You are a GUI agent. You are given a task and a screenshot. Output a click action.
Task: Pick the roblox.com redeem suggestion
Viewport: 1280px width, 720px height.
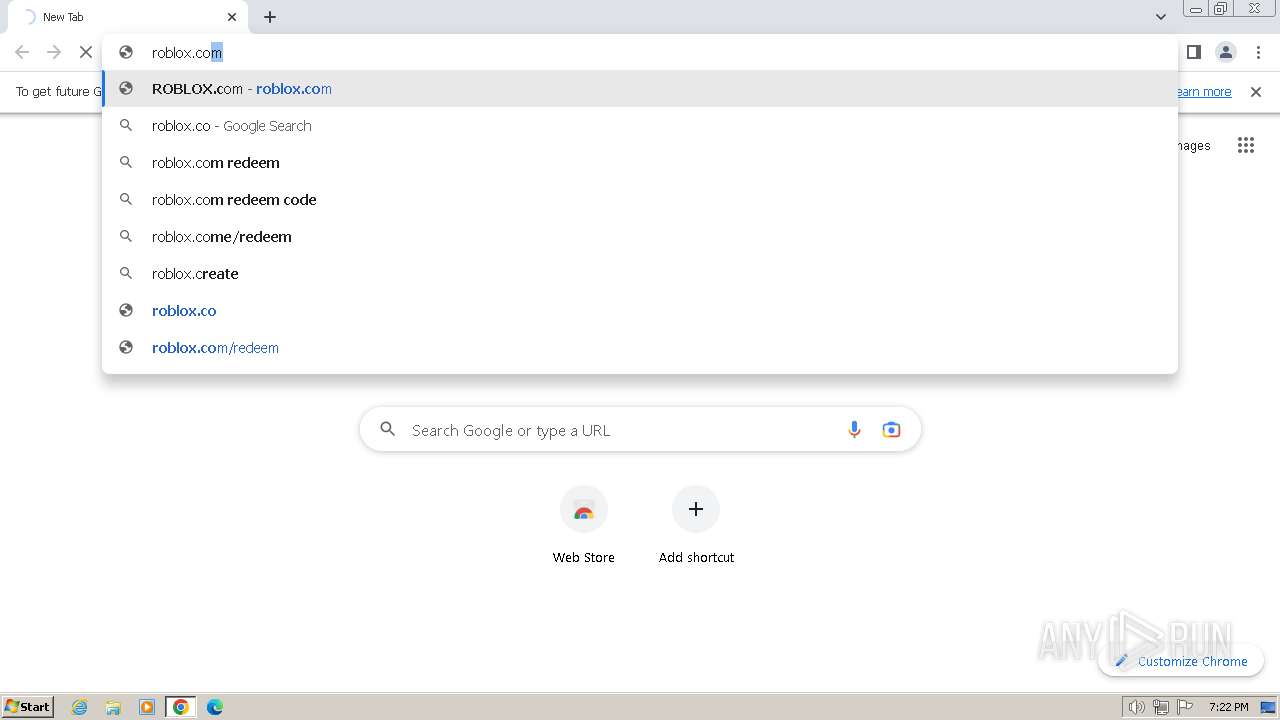640,163
